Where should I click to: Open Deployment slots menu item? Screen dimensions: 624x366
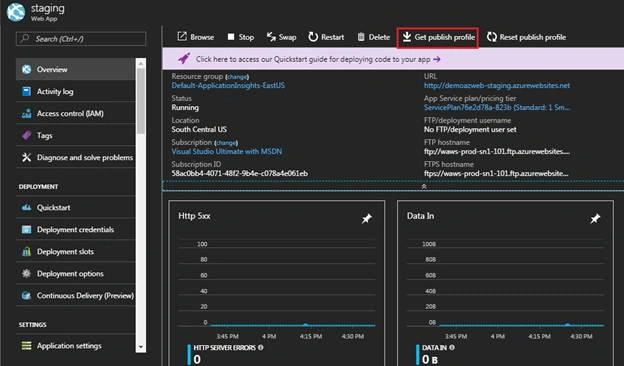click(76, 251)
